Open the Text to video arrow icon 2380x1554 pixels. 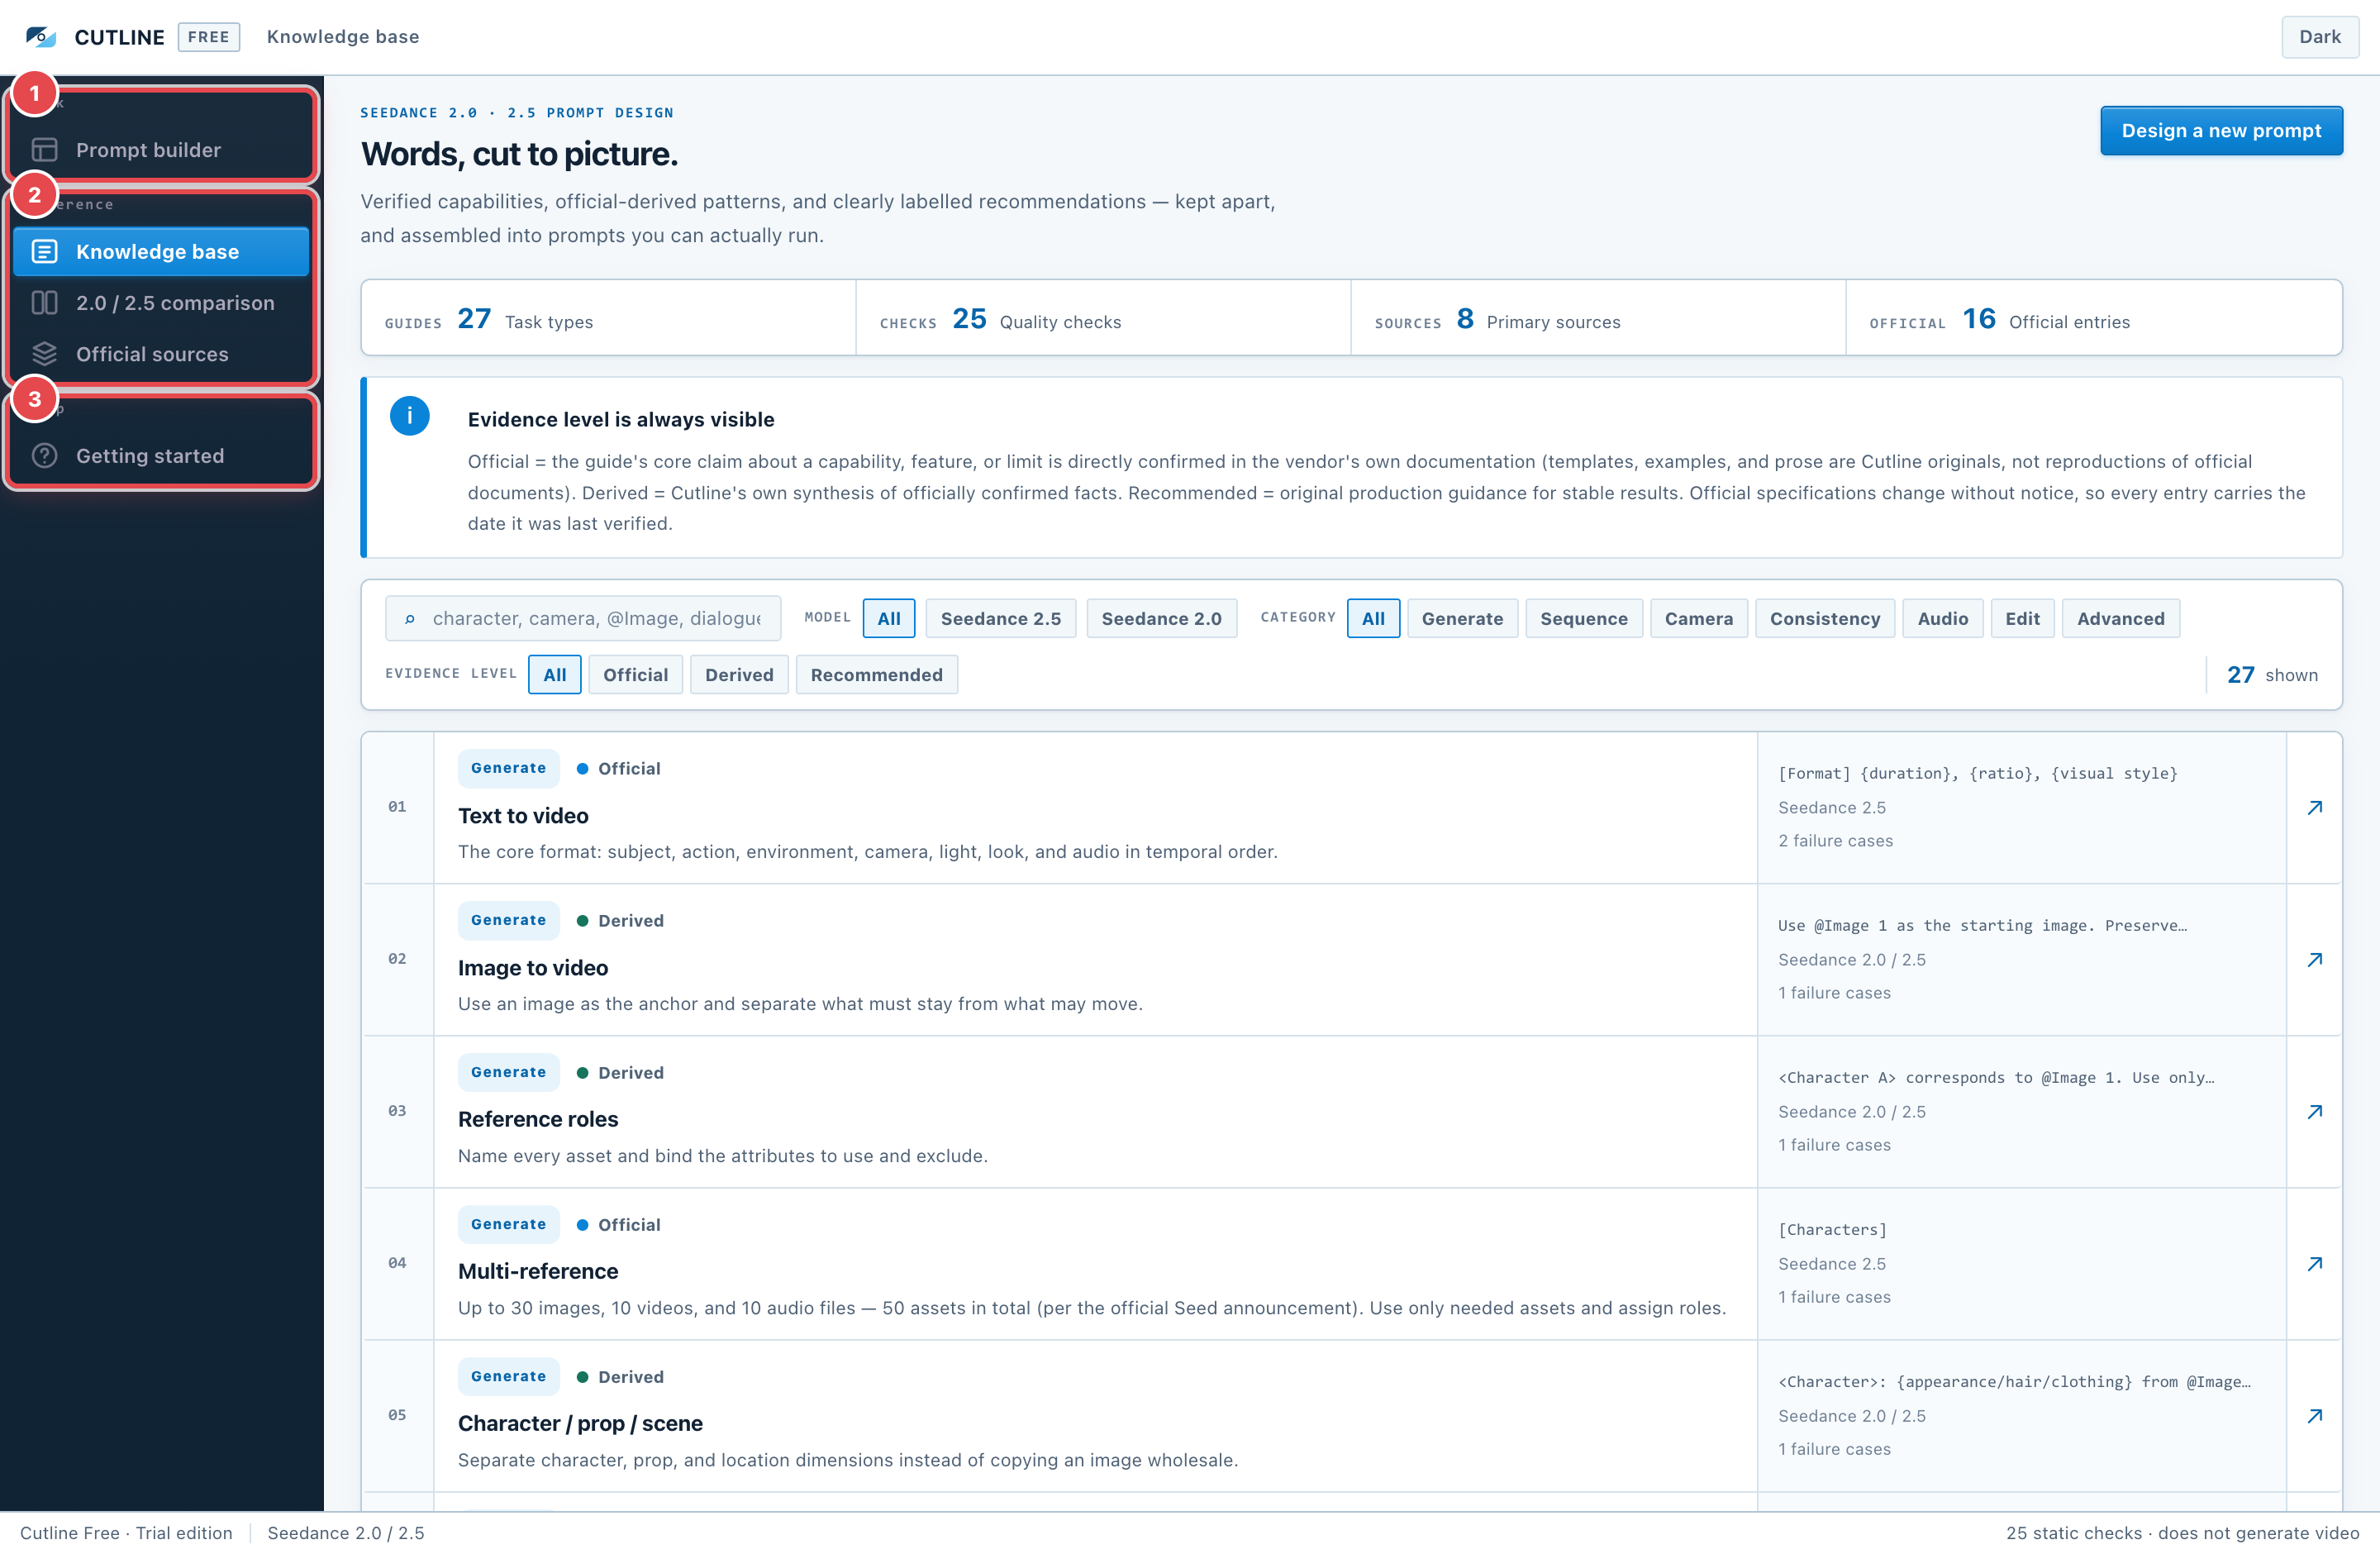pyautogui.click(x=2314, y=808)
